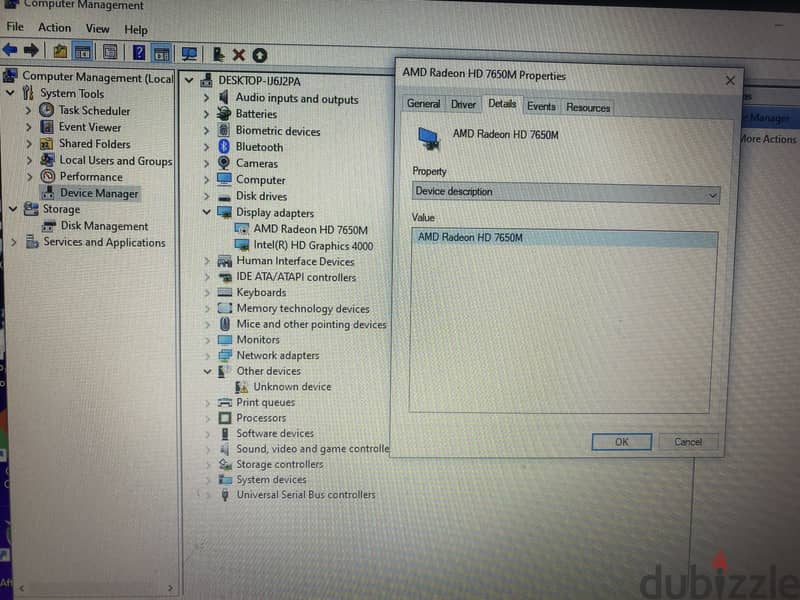Screen dimensions: 800x600
Task: Select Event Viewer in the tree
Action: coord(90,127)
